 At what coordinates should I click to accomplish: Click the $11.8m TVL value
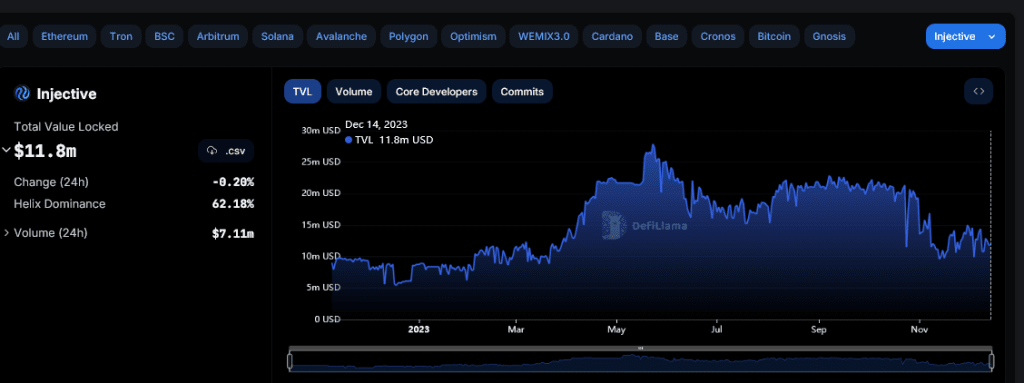45,151
